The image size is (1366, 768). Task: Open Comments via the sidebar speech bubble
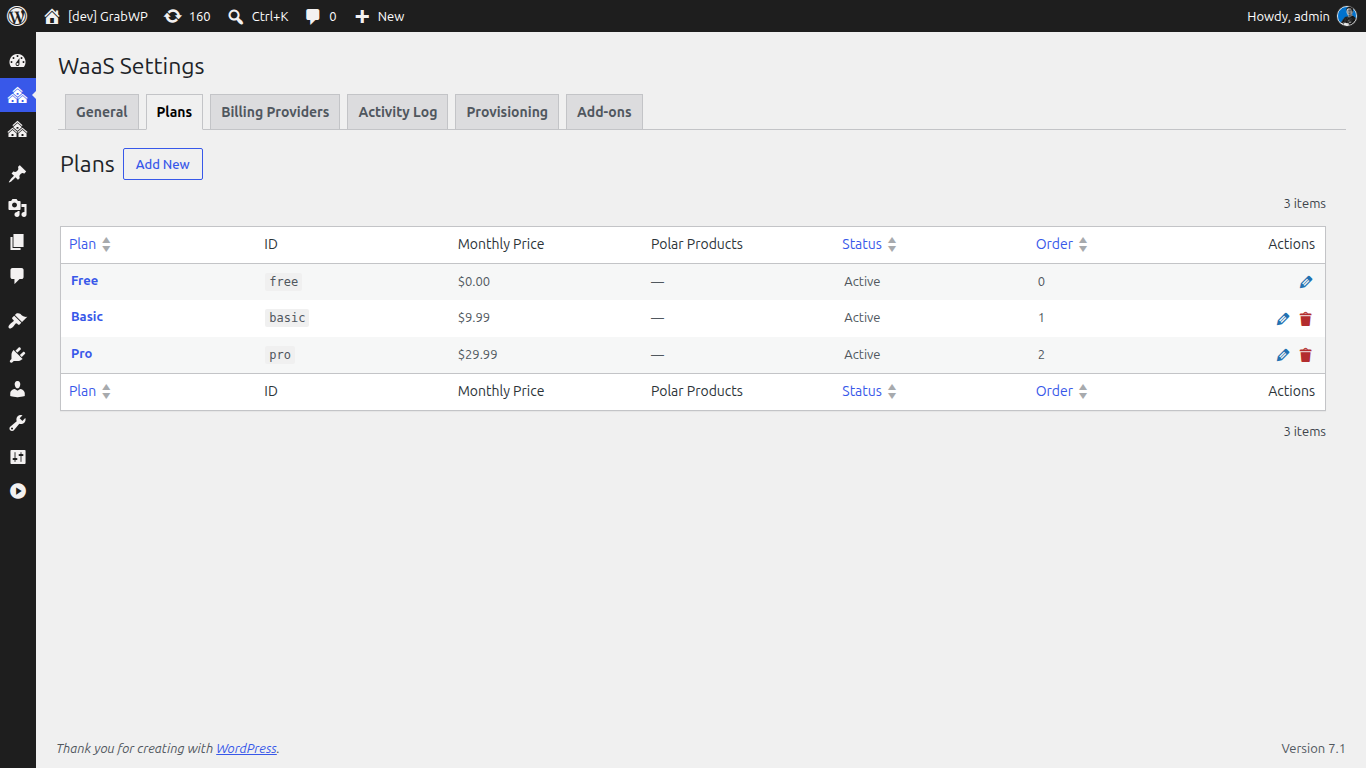tap(17, 276)
